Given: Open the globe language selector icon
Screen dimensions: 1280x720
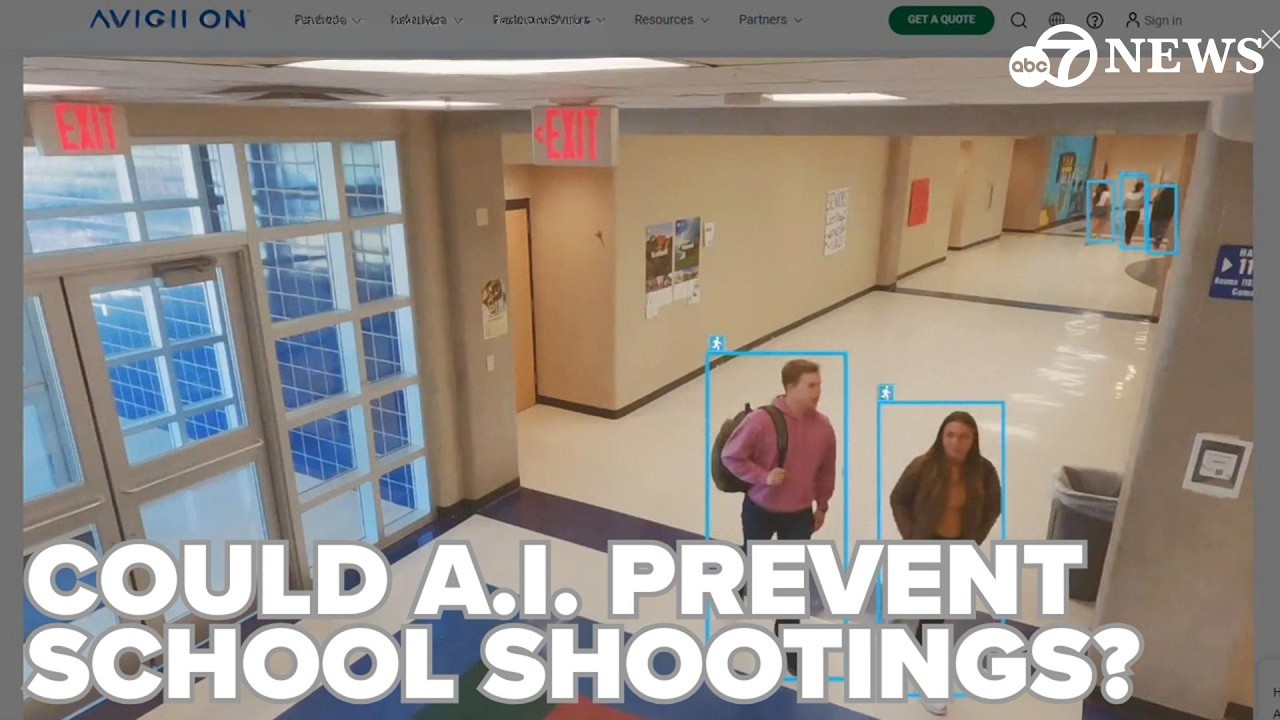Looking at the screenshot, I should (x=1057, y=20).
